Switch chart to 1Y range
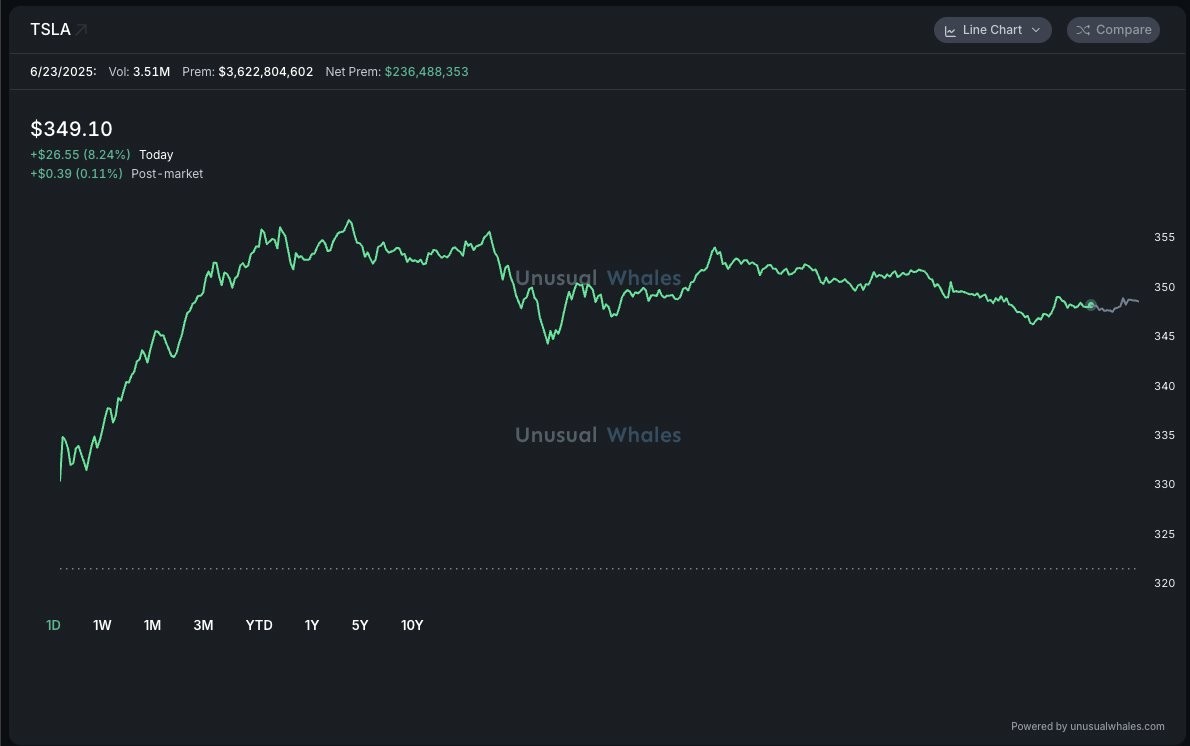Screen dimensions: 1190x746 tap(312, 625)
